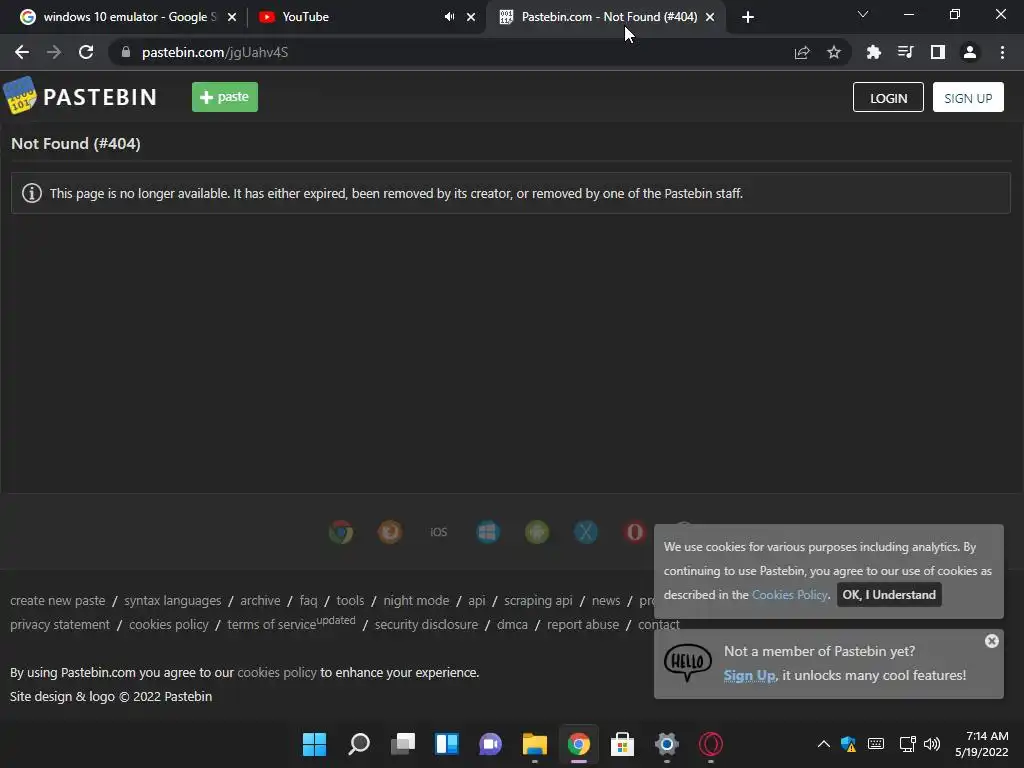The image size is (1024, 768).
Task: Open the api footer link
Action: point(477,600)
